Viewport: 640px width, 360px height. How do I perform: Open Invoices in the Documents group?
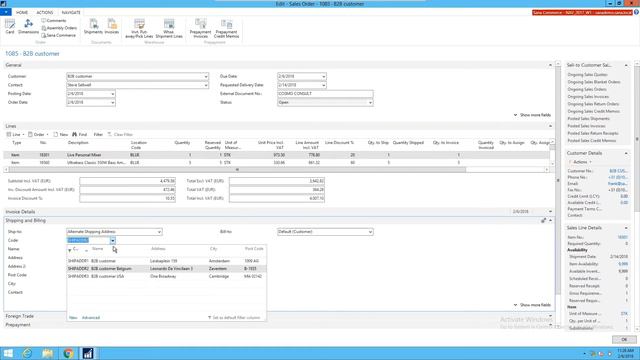111,27
